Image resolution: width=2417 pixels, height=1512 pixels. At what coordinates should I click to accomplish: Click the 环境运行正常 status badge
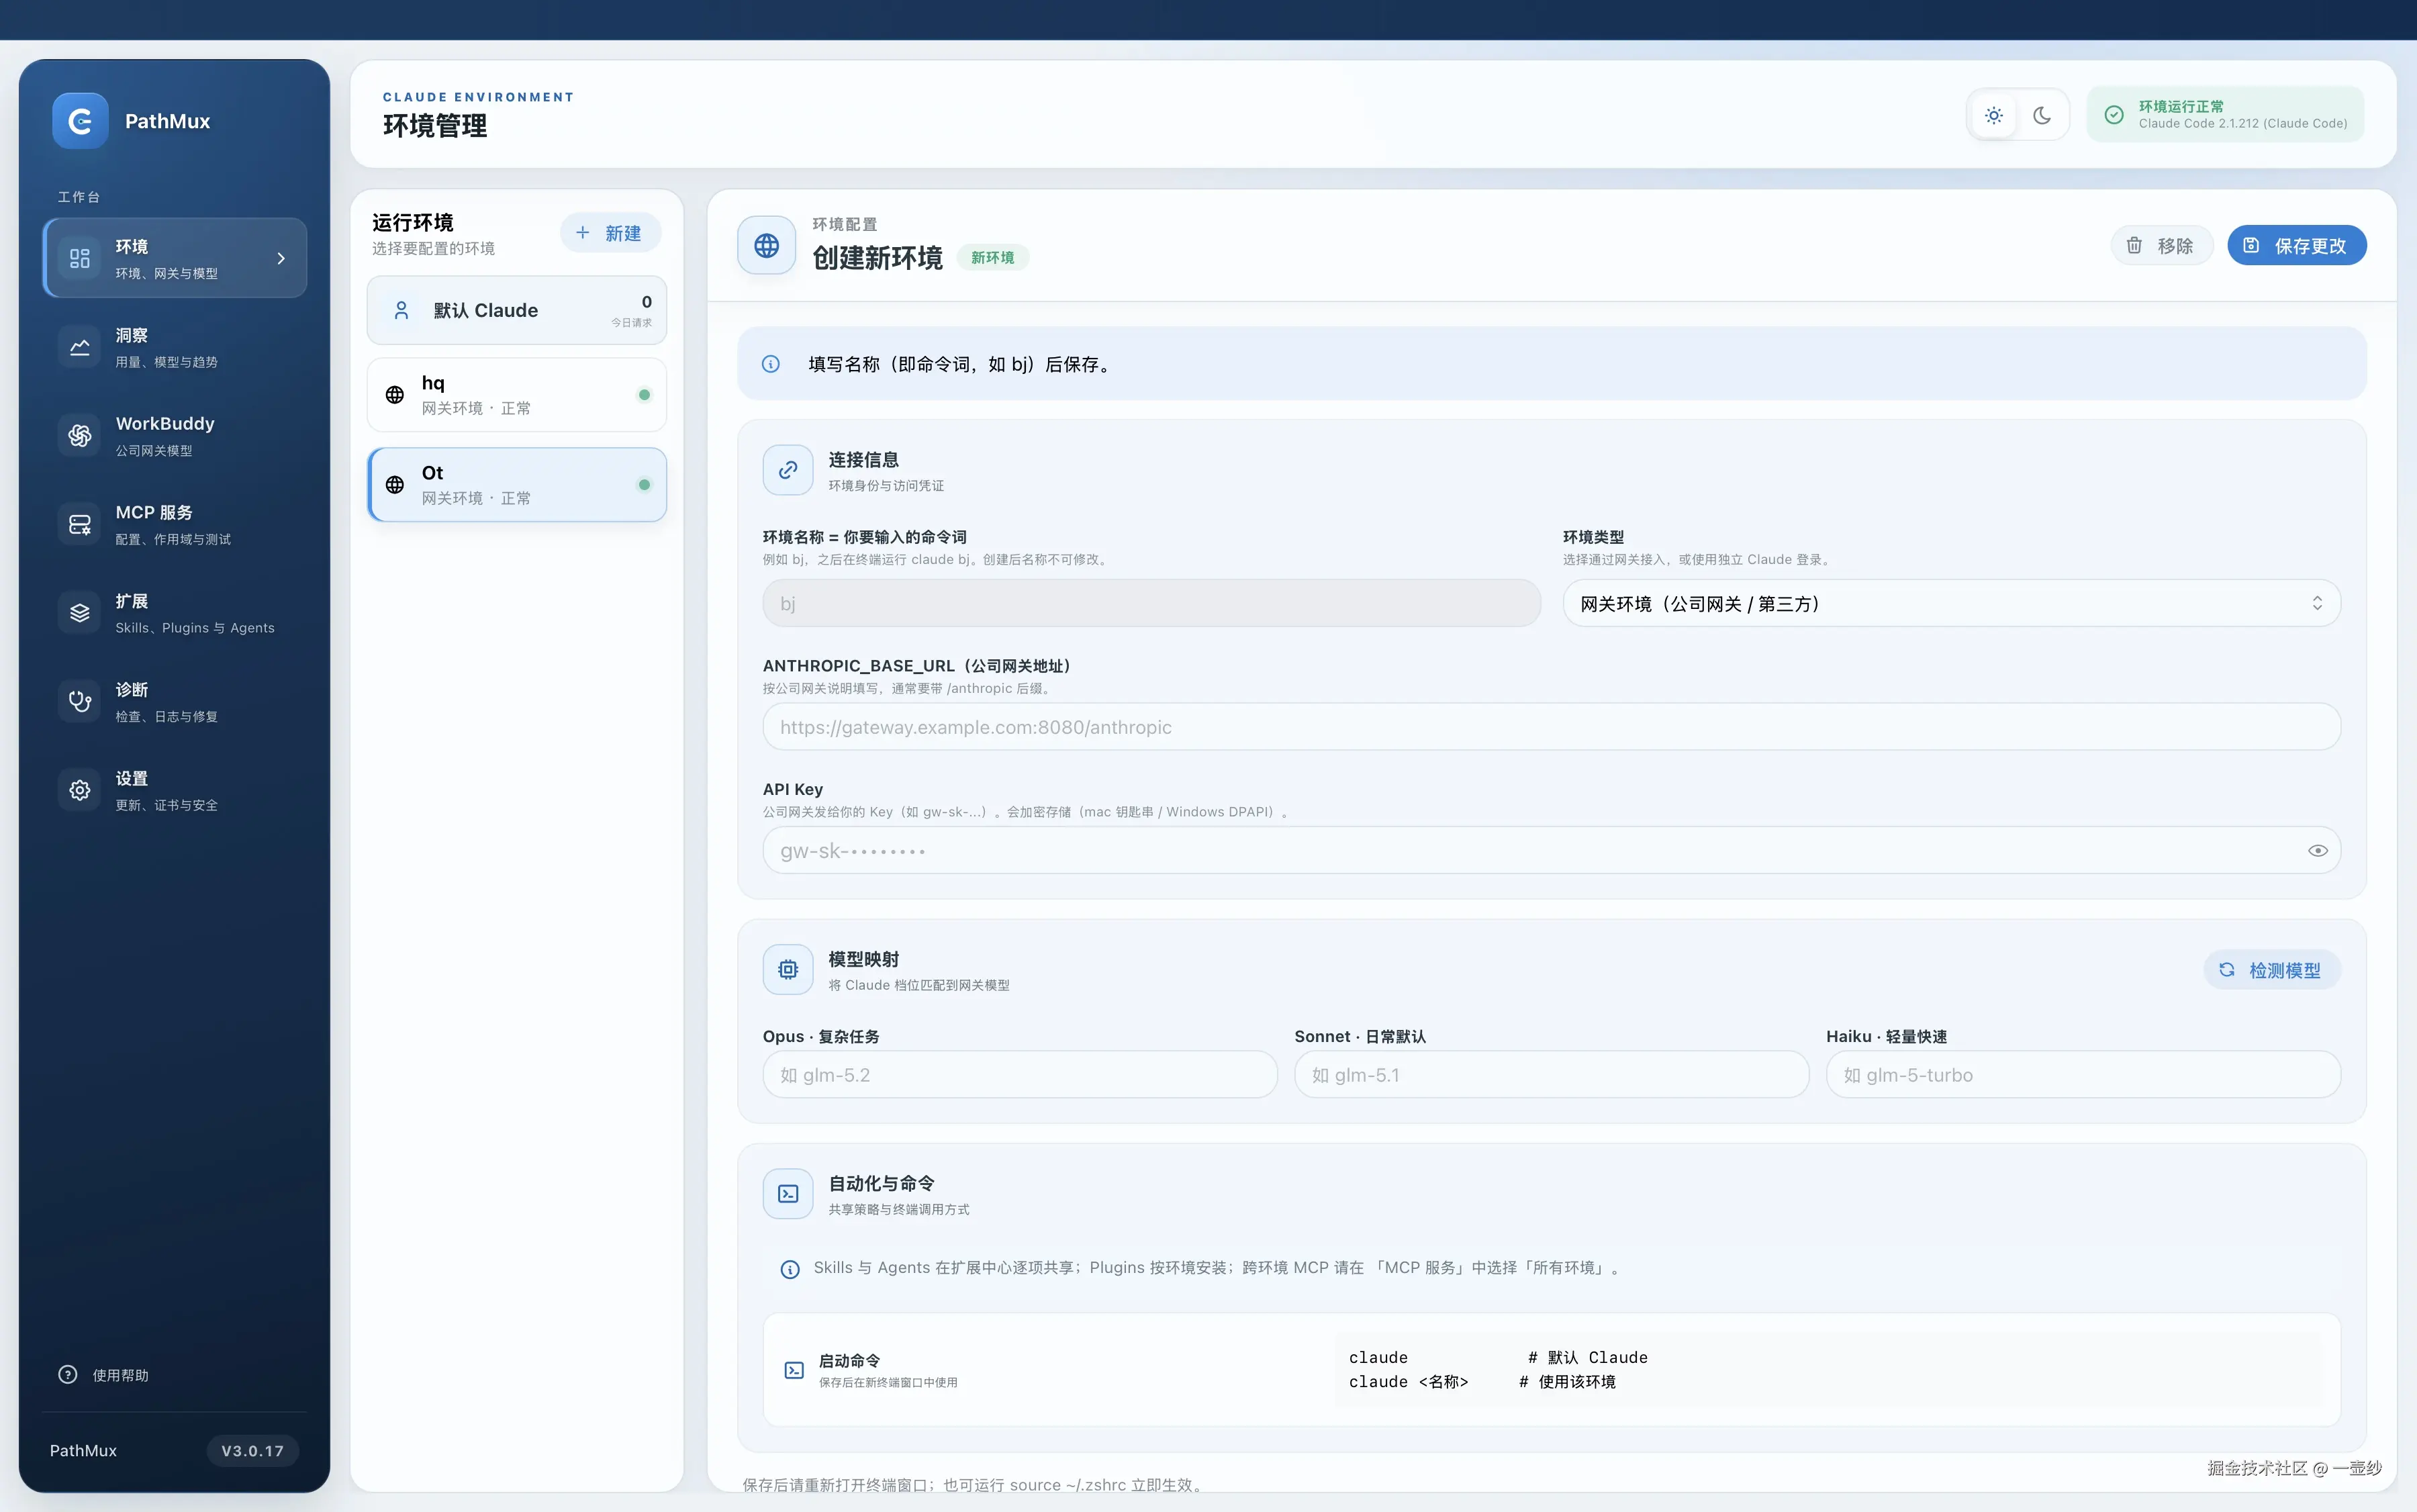(x=2226, y=115)
